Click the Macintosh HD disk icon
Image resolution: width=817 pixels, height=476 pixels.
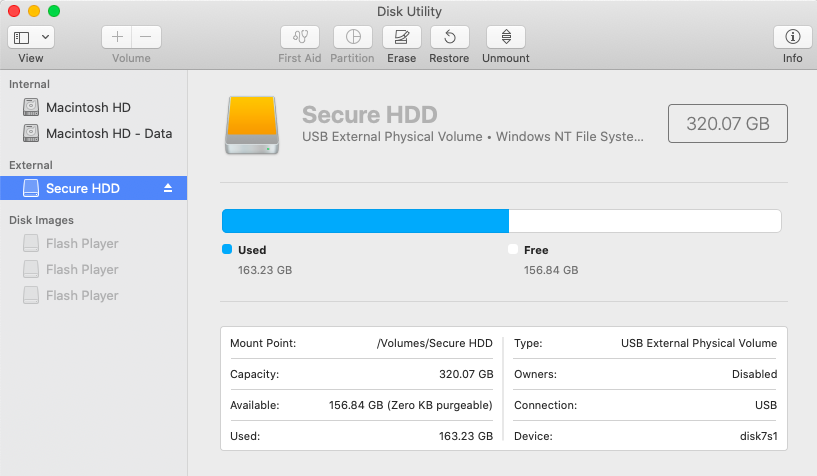point(31,107)
